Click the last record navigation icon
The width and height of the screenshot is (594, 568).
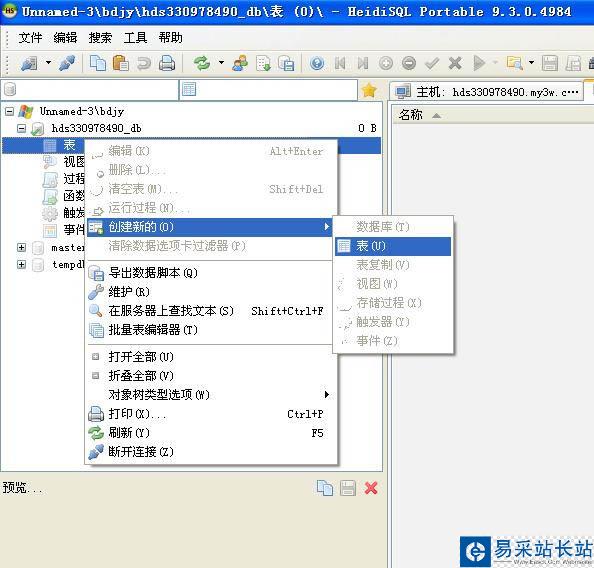click(363, 63)
